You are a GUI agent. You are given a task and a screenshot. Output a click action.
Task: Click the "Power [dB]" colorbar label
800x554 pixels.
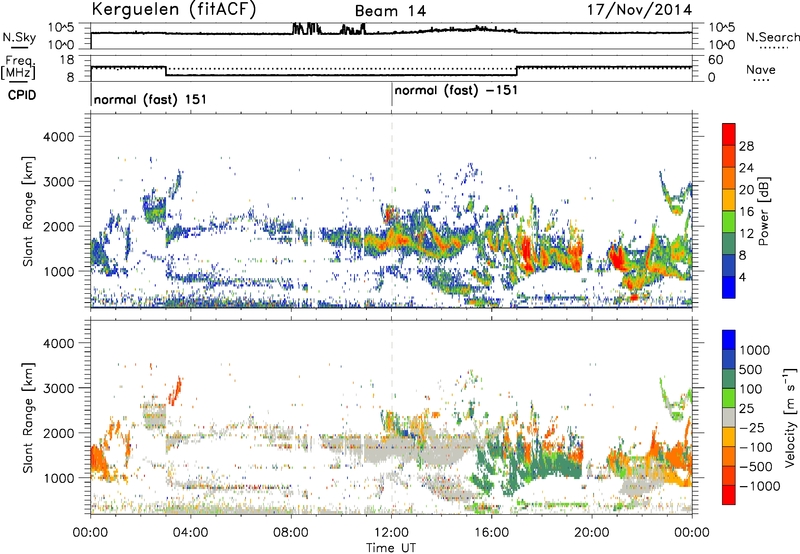pos(763,211)
